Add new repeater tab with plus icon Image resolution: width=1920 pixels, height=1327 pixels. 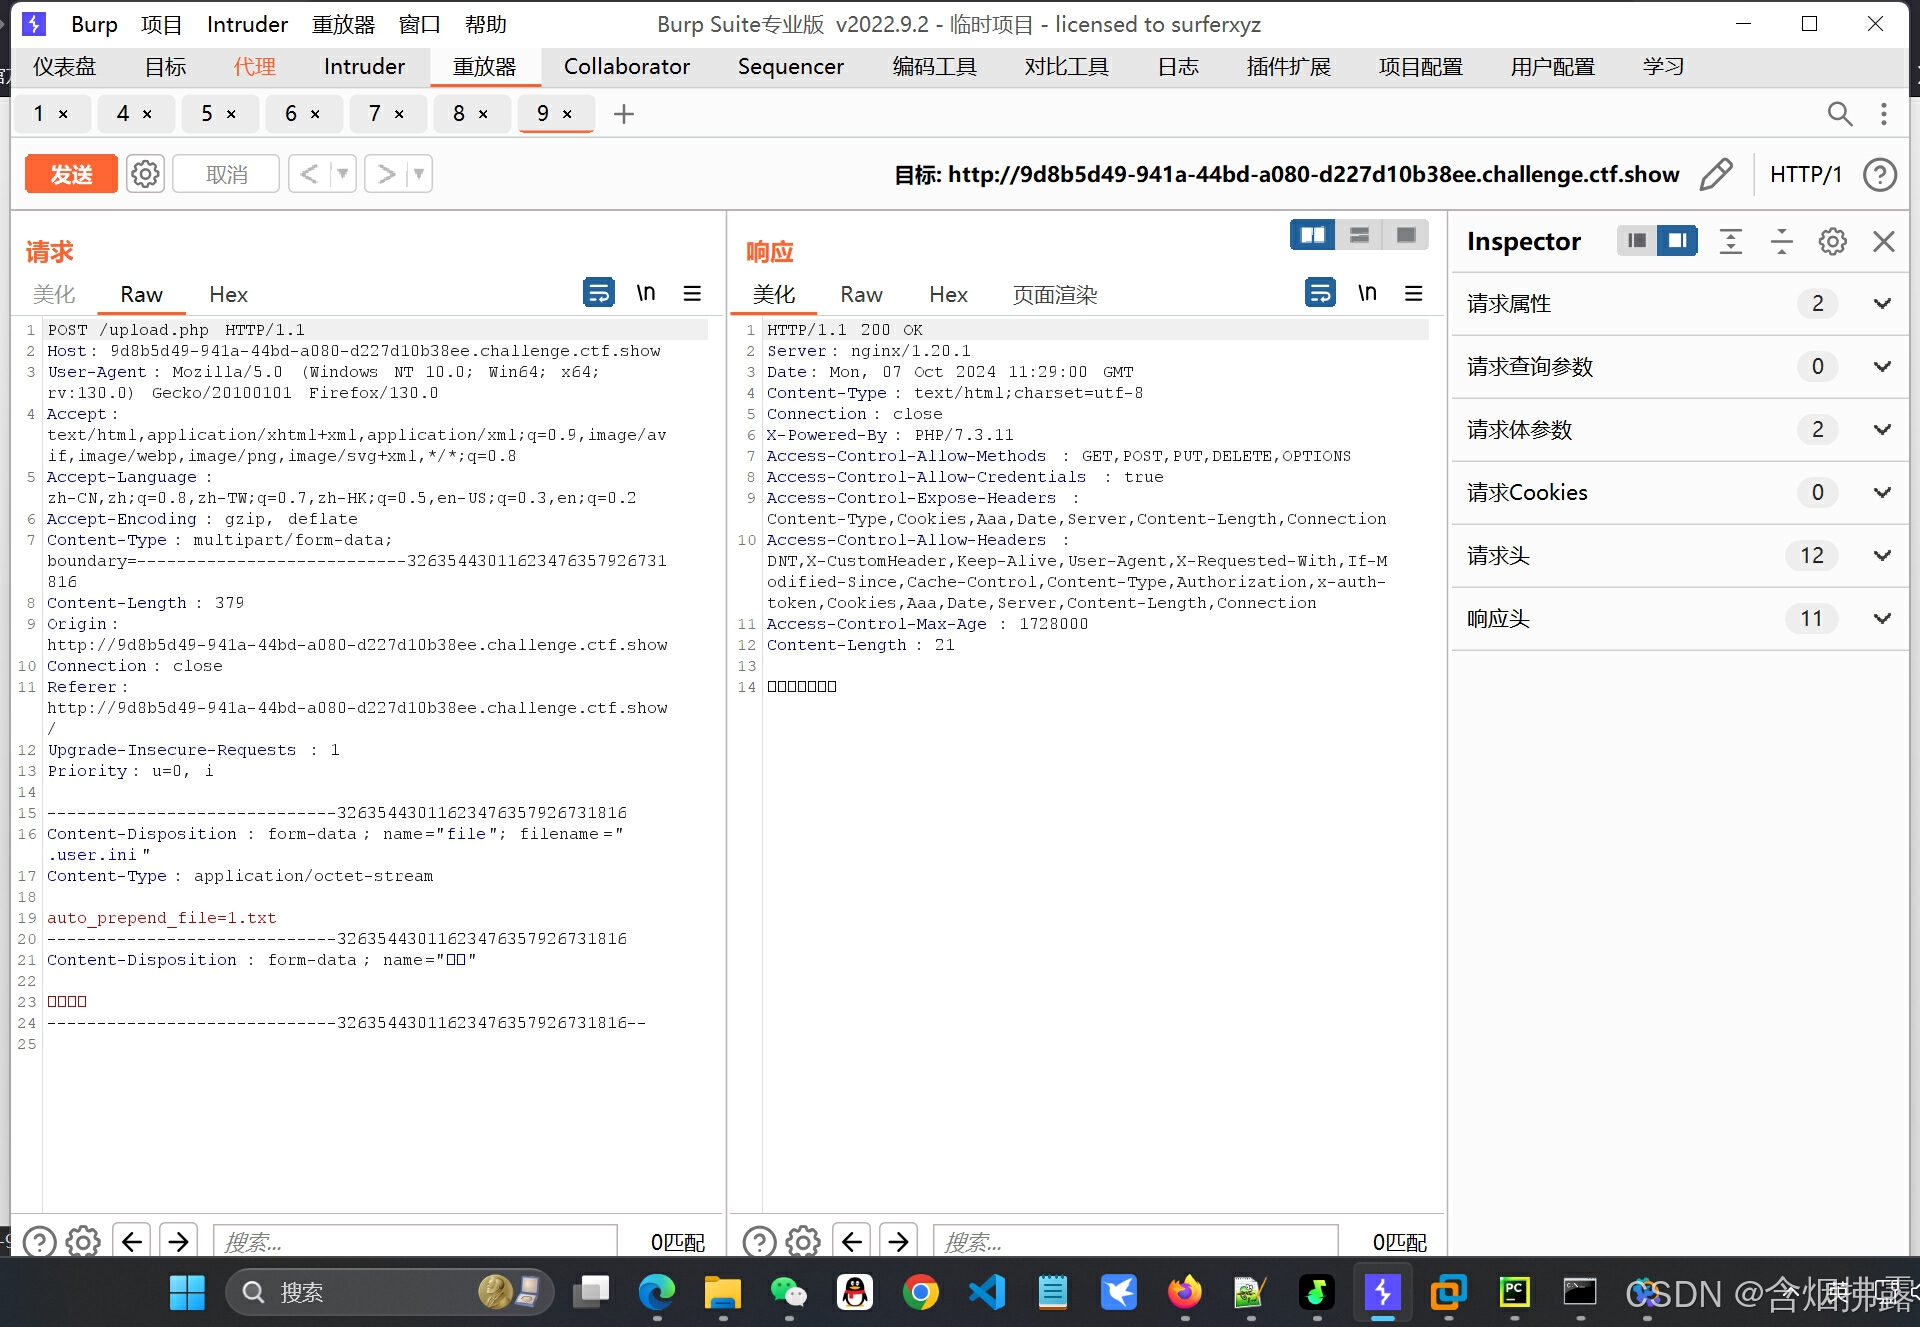pyautogui.click(x=624, y=114)
